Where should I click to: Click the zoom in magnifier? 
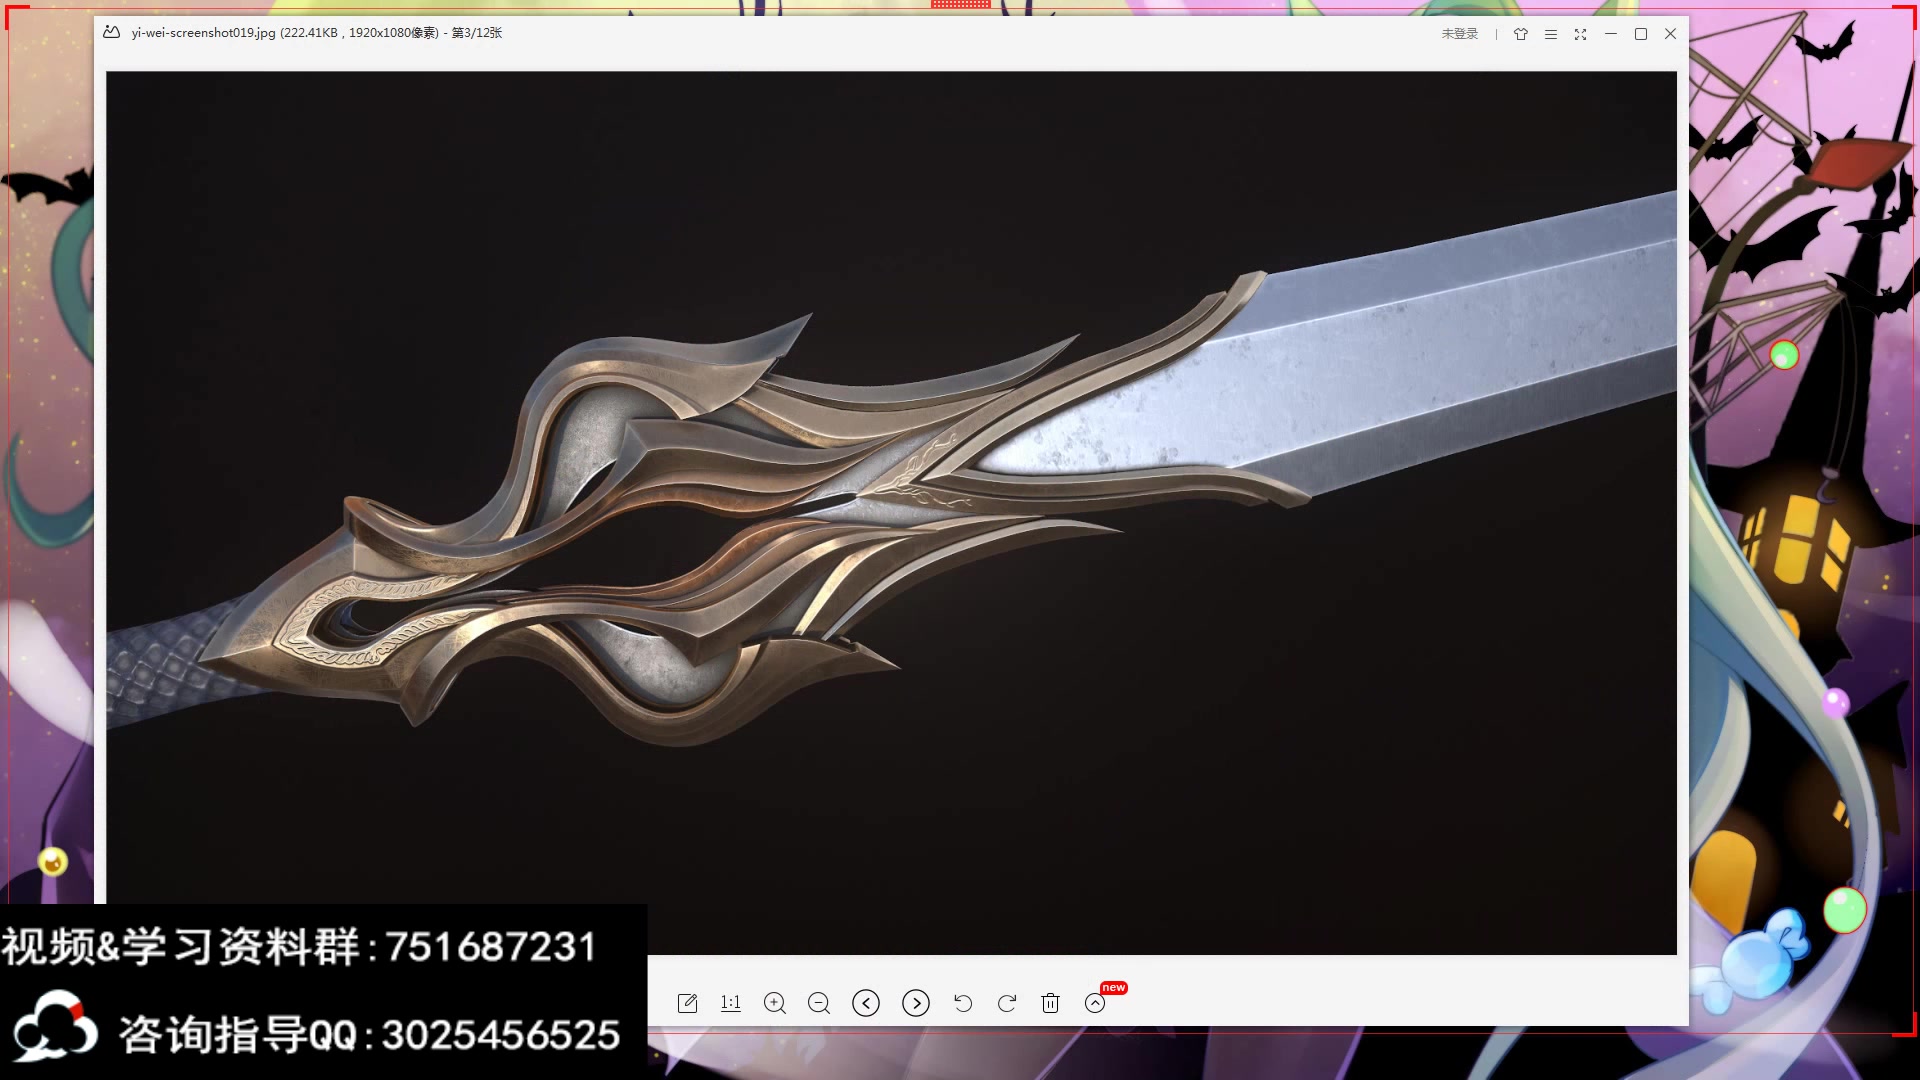(x=774, y=1003)
